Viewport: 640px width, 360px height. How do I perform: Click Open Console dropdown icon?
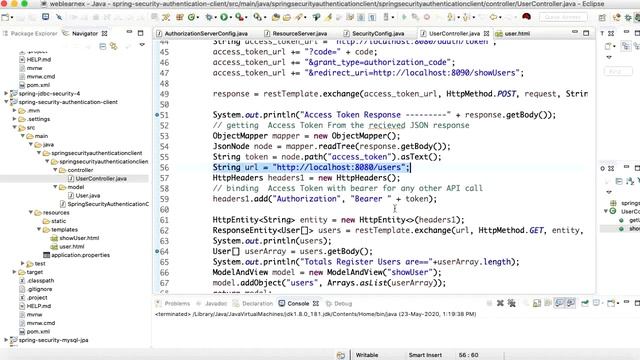click(x=611, y=303)
